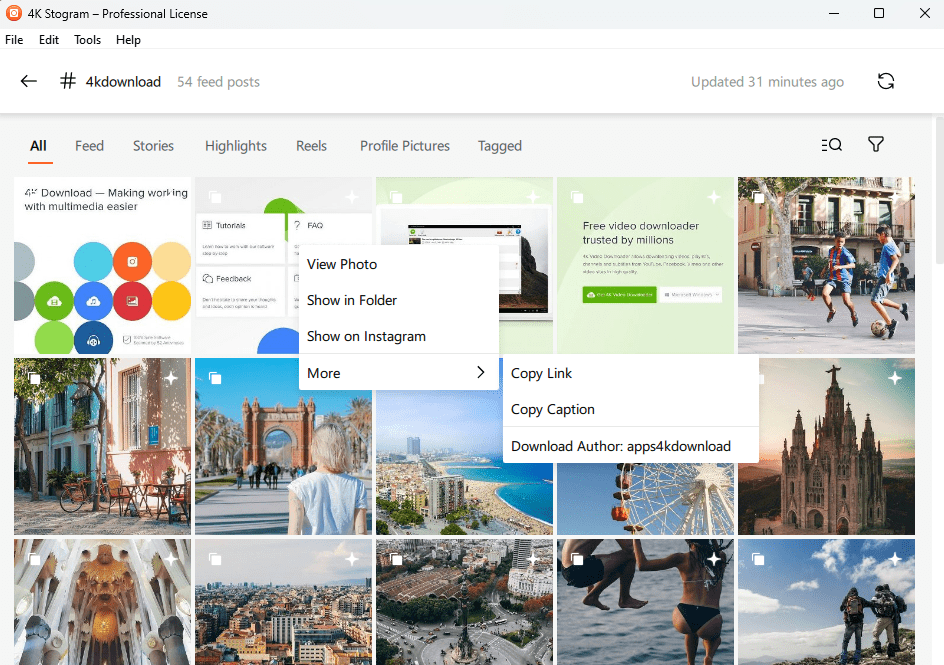This screenshot has height=665, width=944.
Task: Open the Ferris wheel photo
Action: pyautogui.click(x=645, y=499)
